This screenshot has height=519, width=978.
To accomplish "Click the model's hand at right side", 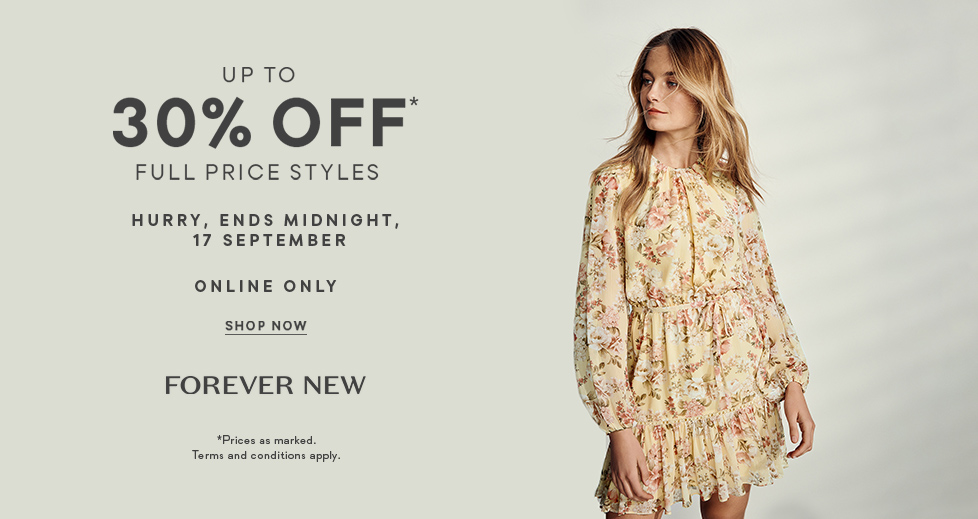I will pyautogui.click(x=798, y=421).
